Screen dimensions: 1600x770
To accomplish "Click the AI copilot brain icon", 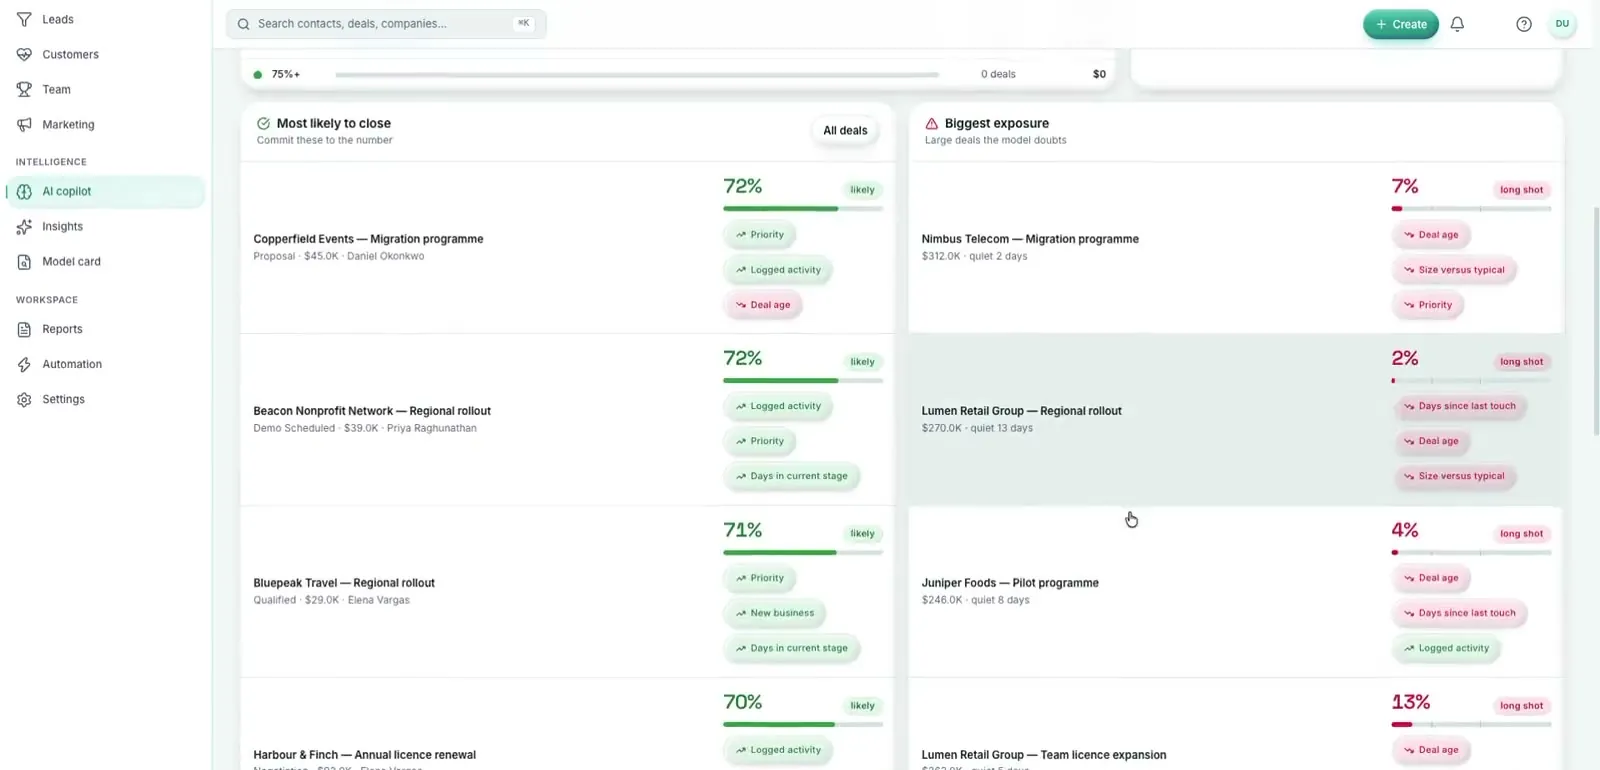I will [x=24, y=191].
